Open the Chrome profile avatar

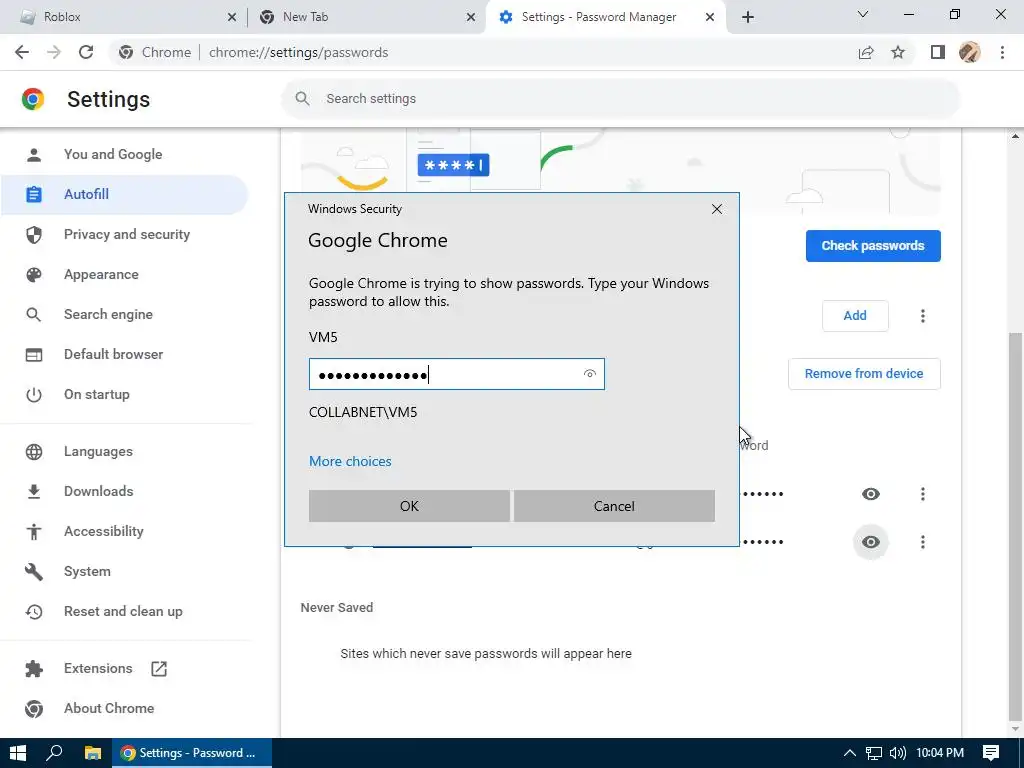pyautogui.click(x=970, y=52)
